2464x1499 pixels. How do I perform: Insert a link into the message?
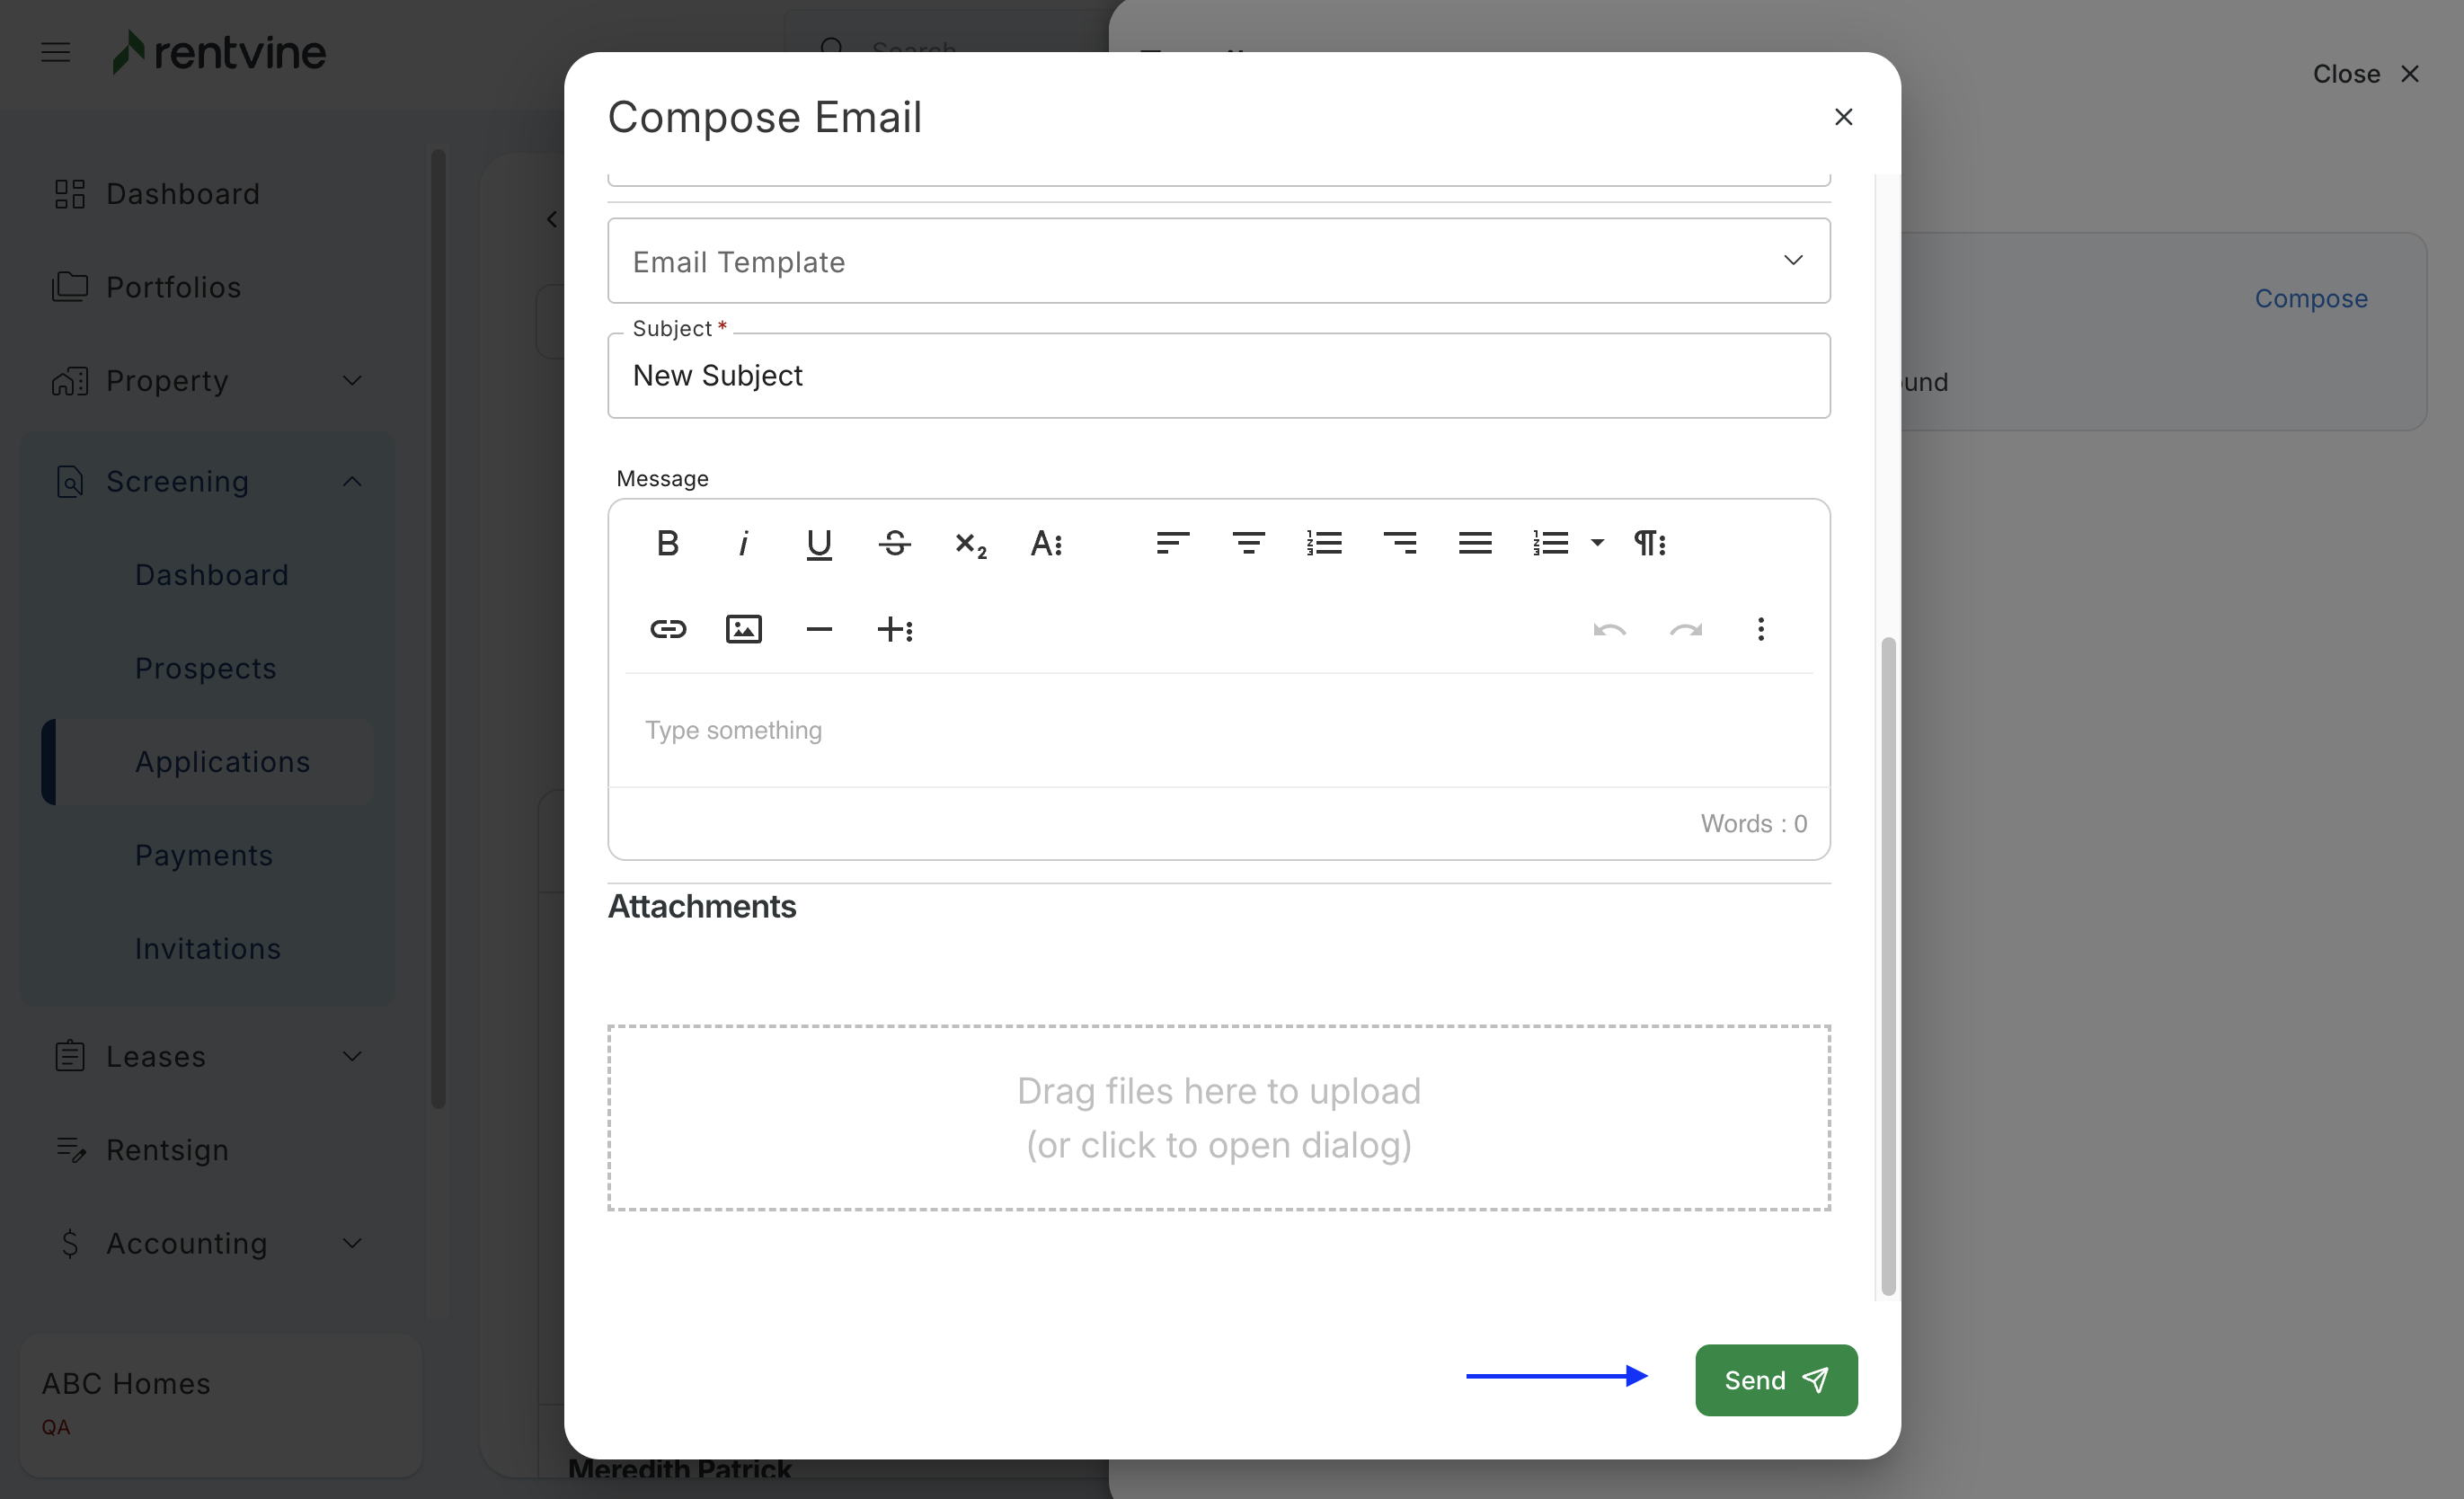click(668, 629)
